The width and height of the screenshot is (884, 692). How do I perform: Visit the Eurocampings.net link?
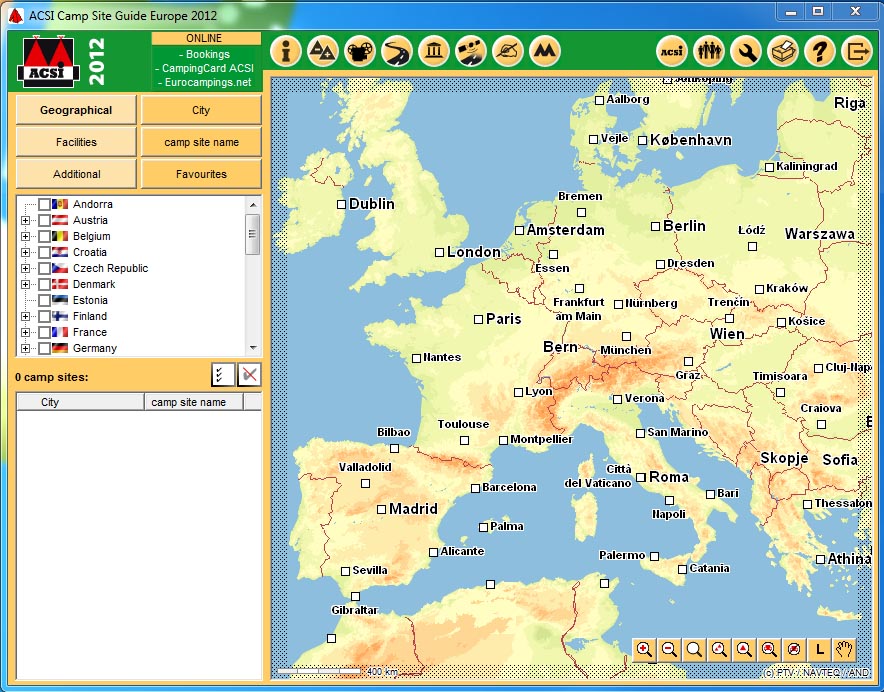point(204,82)
